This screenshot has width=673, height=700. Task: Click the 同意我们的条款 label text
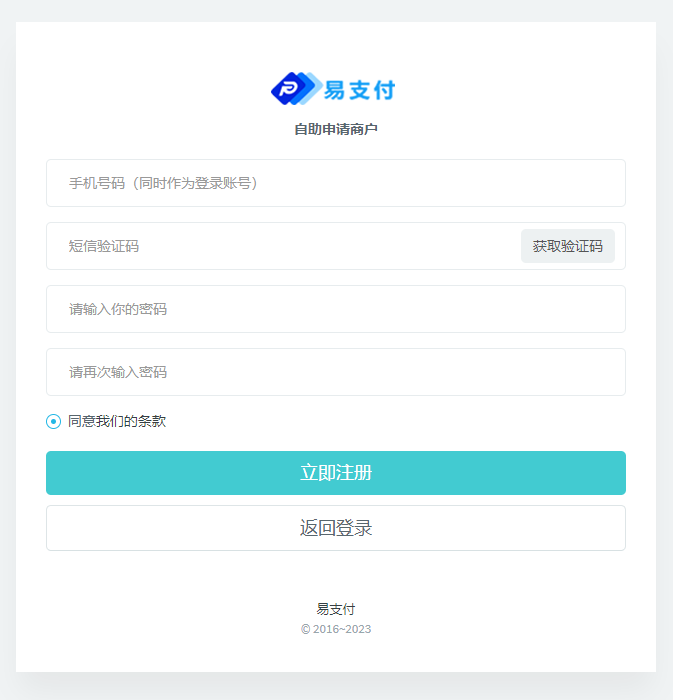tap(117, 422)
